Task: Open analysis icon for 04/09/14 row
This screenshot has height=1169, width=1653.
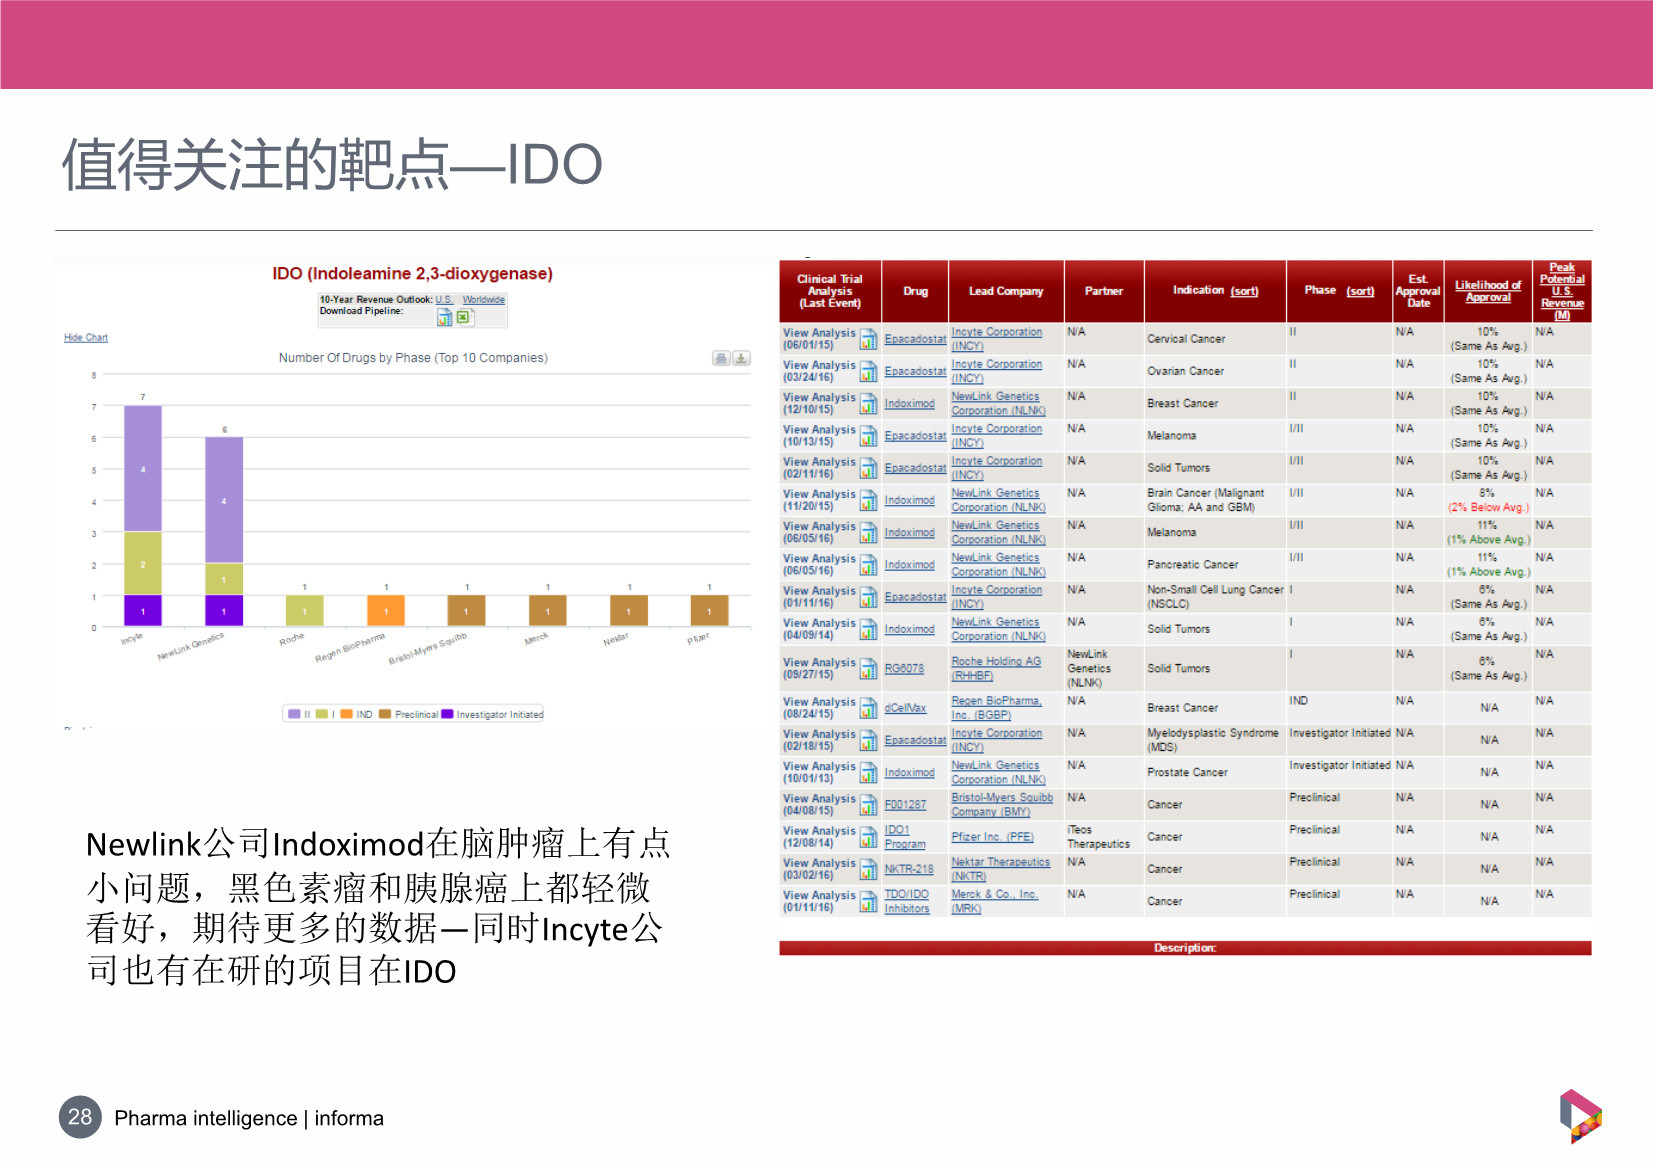Action: tap(868, 629)
